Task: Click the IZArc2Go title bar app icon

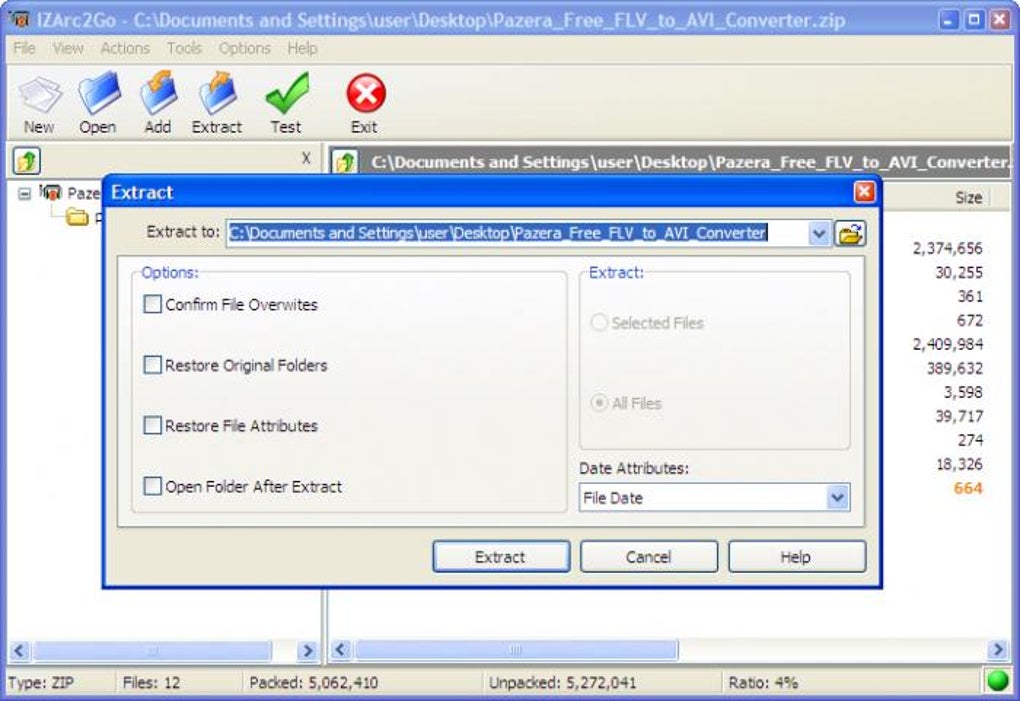Action: [21, 20]
